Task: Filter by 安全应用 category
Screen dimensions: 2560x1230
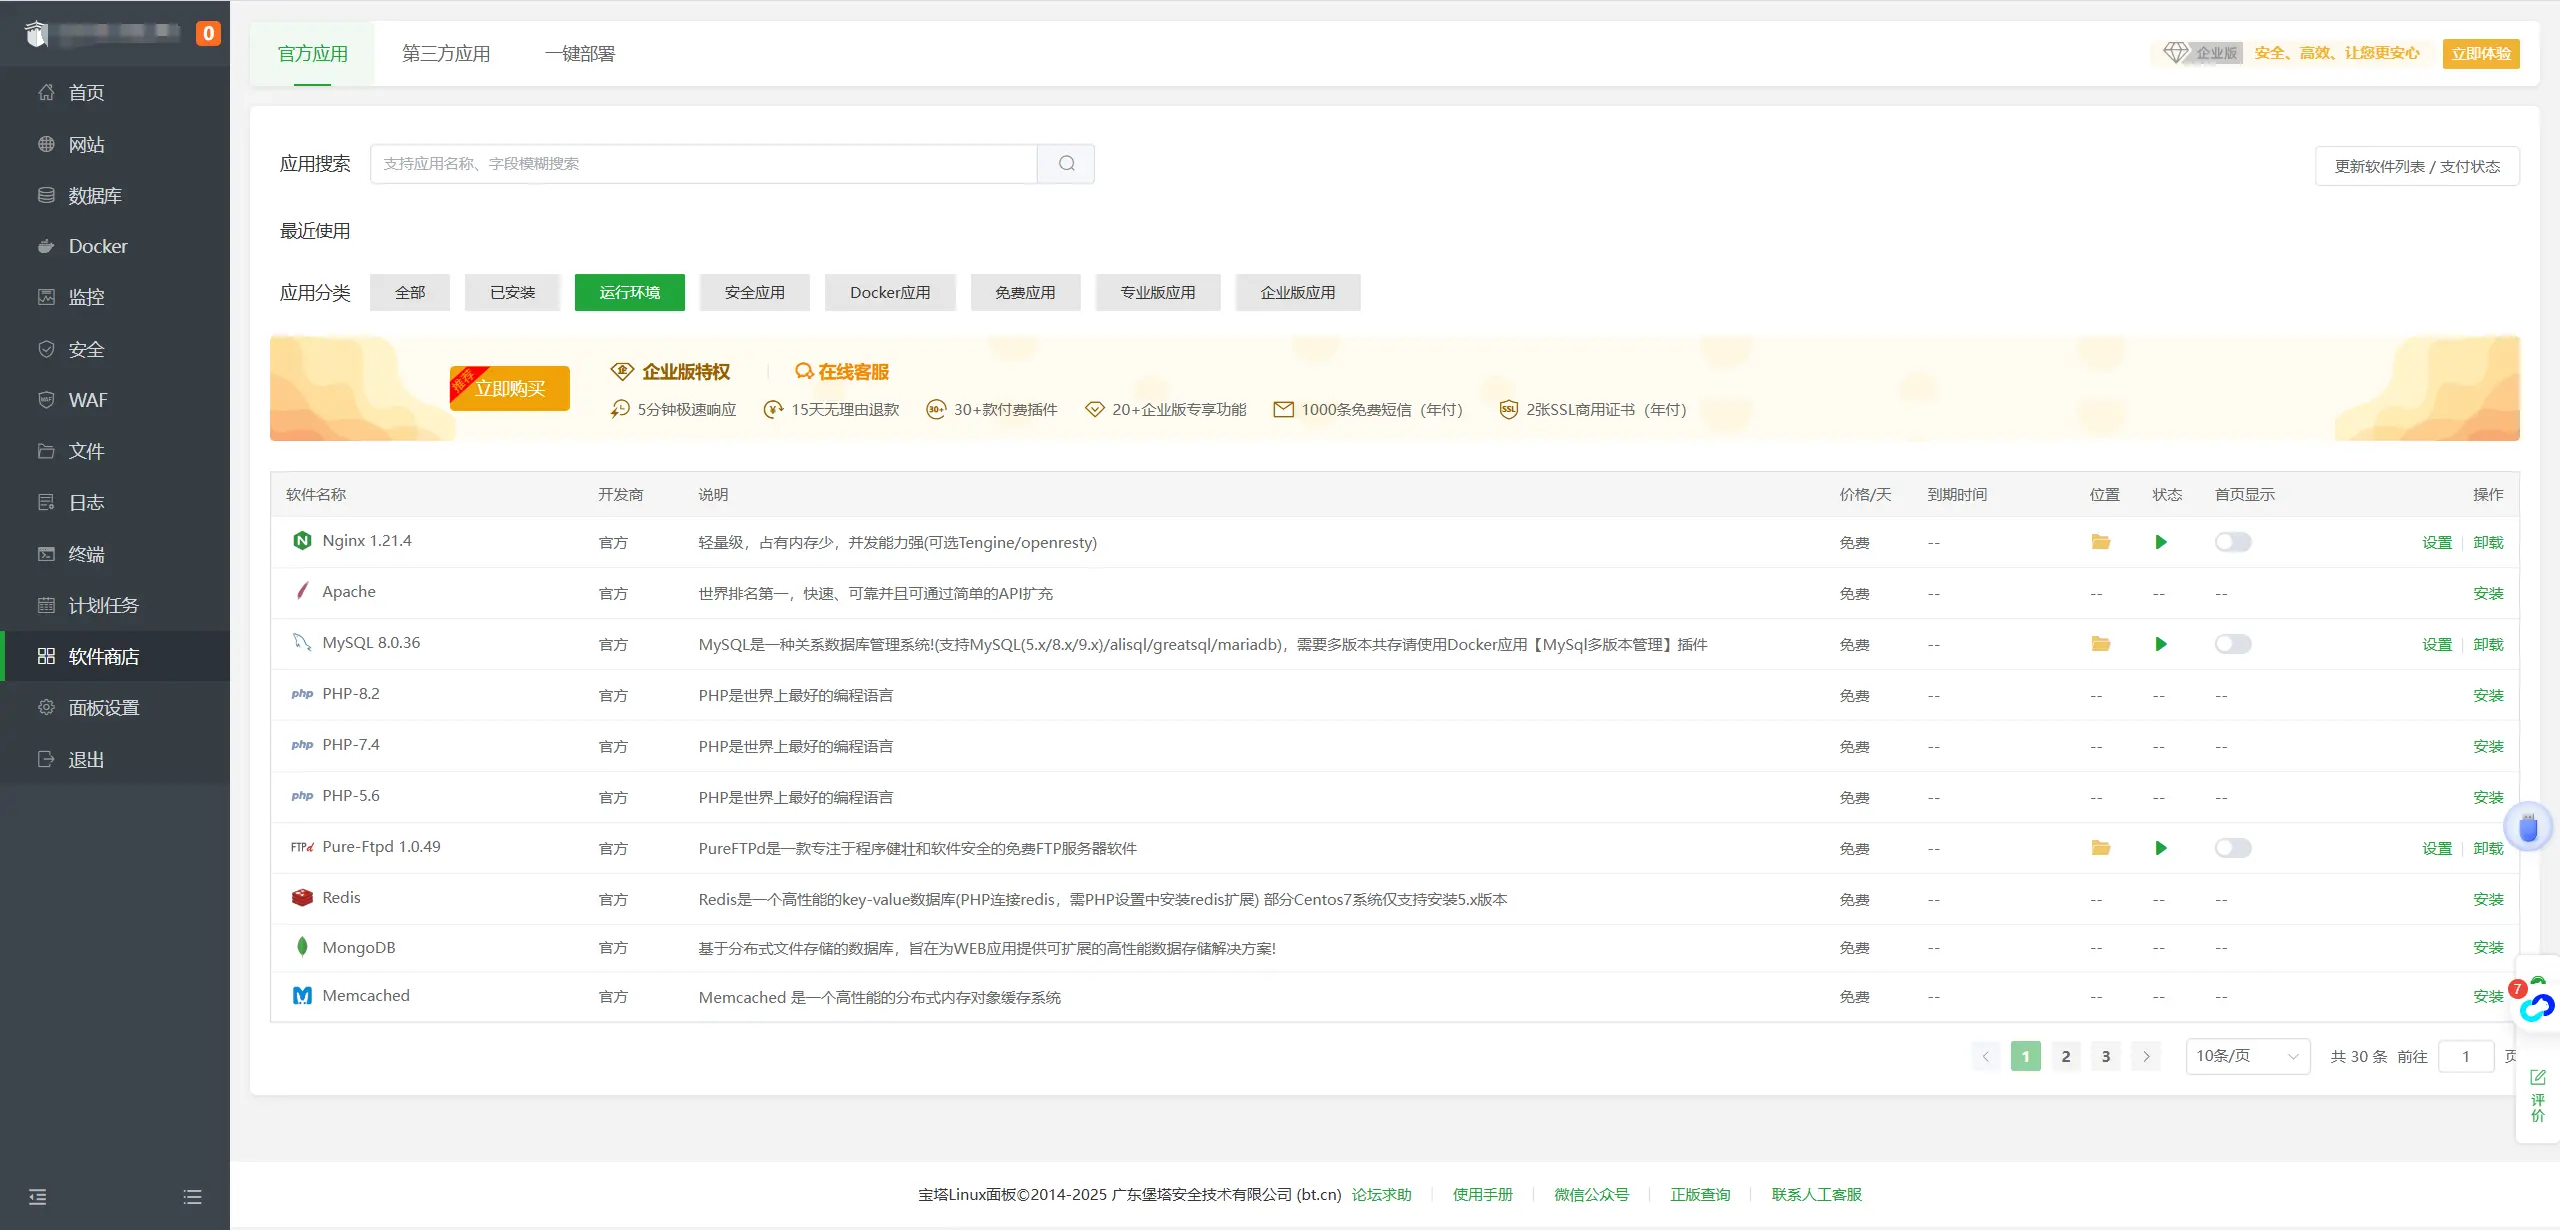Action: (755, 293)
